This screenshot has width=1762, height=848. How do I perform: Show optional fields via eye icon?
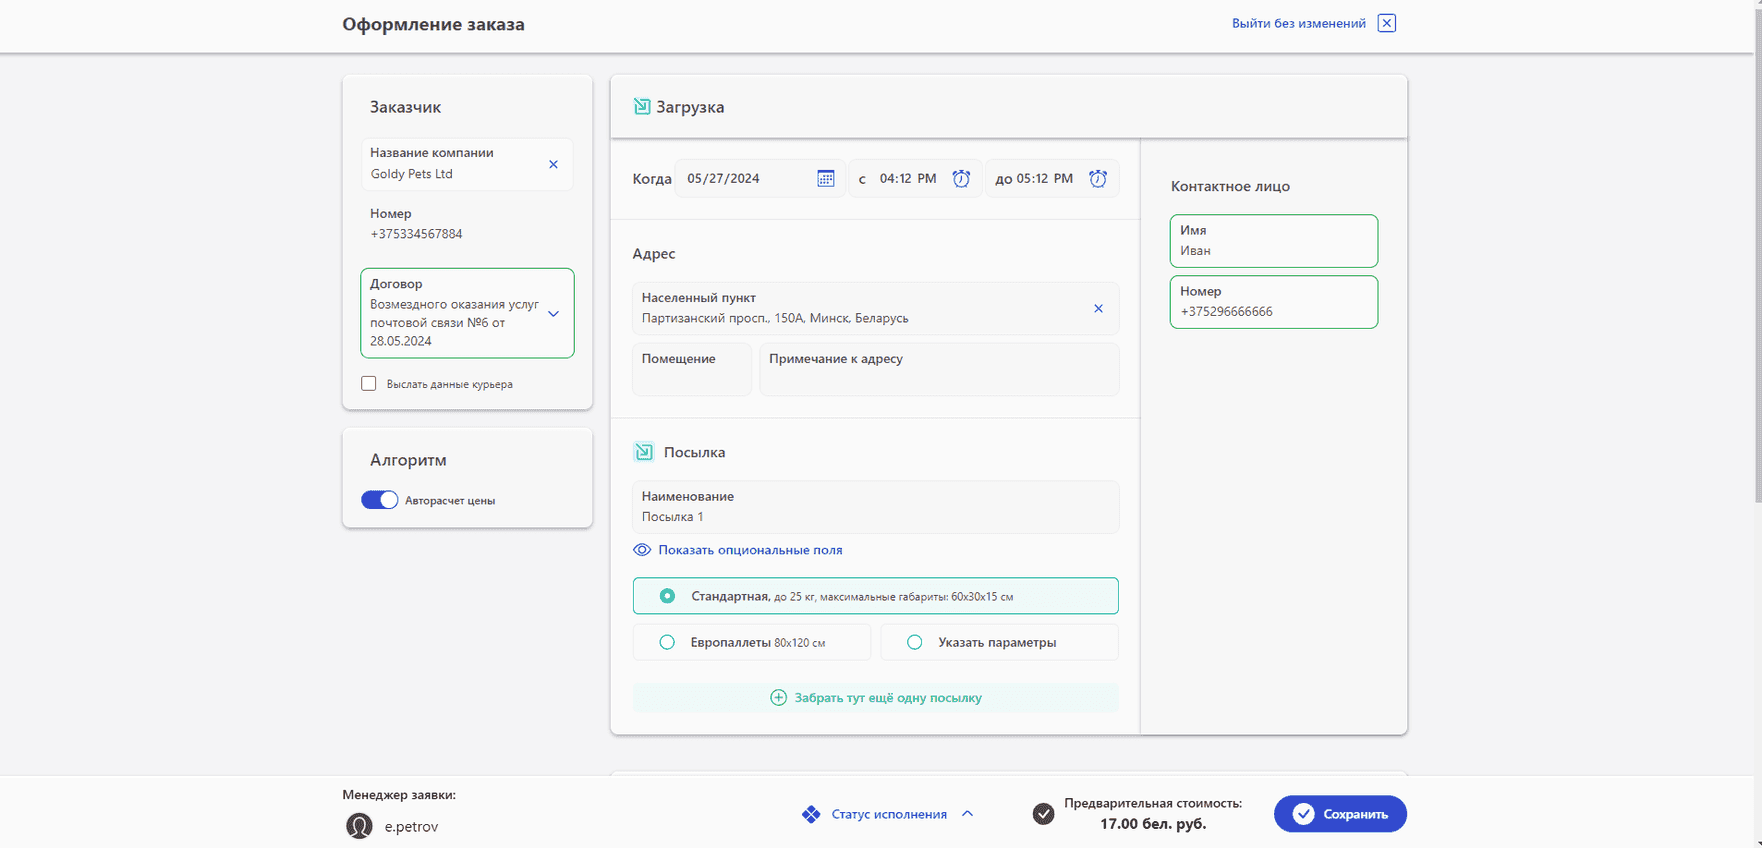642,550
